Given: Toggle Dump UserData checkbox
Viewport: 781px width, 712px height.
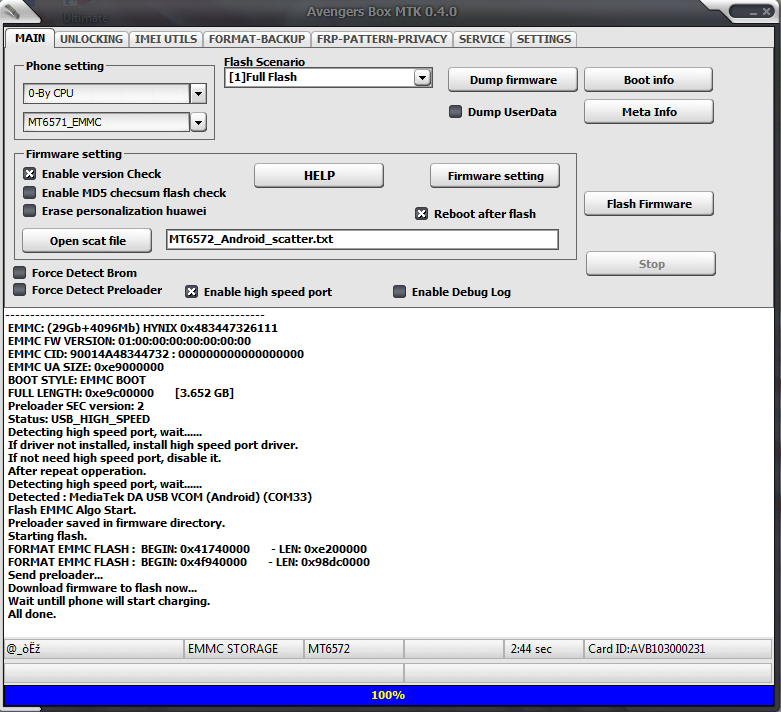Looking at the screenshot, I should (455, 112).
